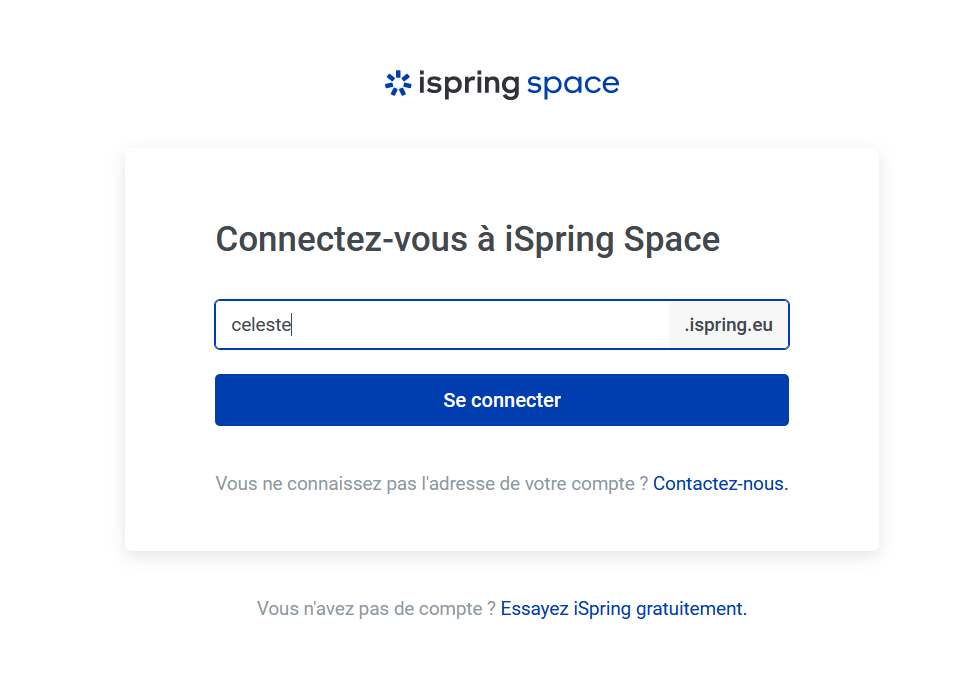Follow the "Essayez iSpring gratuitement" link
Viewport: 979px width, 682px height.
(x=623, y=608)
